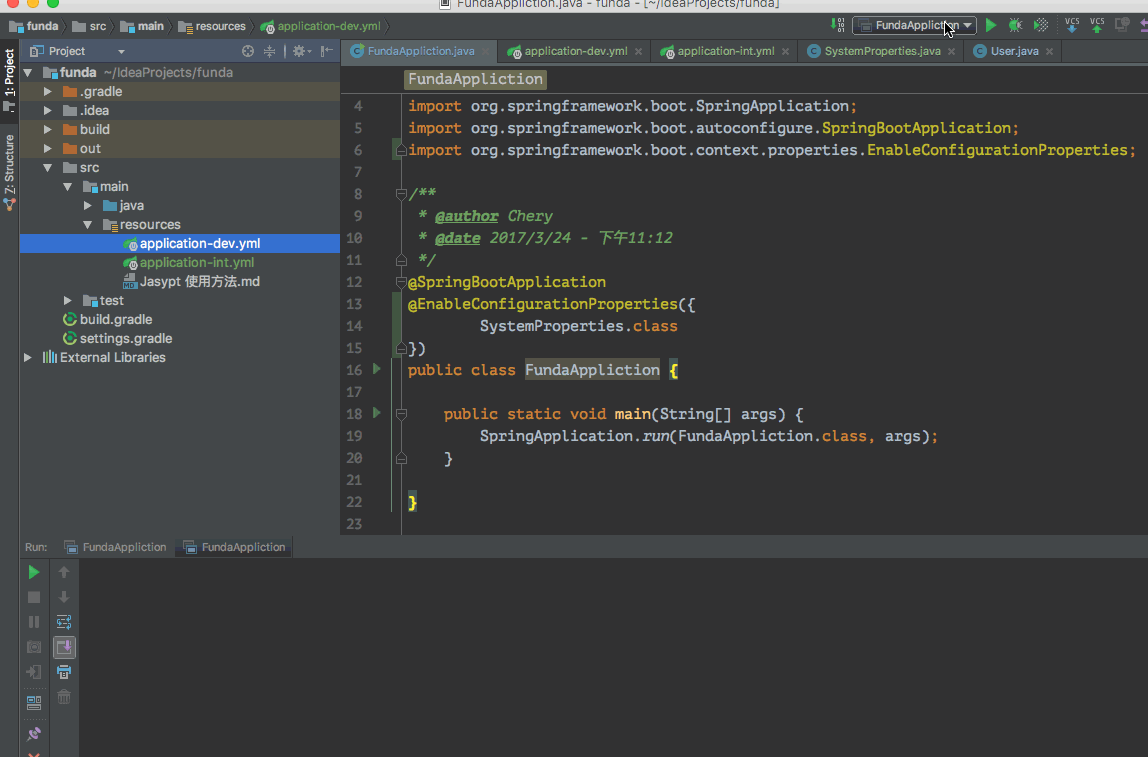Click the Make Project build icon

[x=838, y=26]
